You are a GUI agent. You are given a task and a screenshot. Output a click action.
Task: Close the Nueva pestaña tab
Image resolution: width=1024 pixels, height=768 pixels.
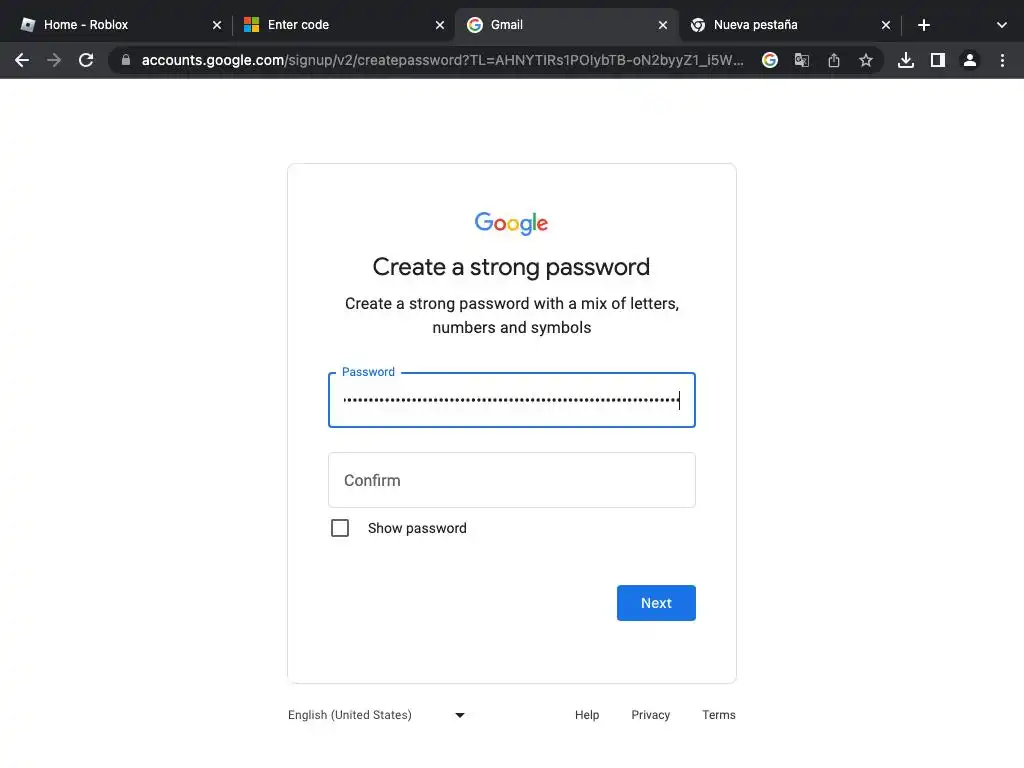coord(885,25)
